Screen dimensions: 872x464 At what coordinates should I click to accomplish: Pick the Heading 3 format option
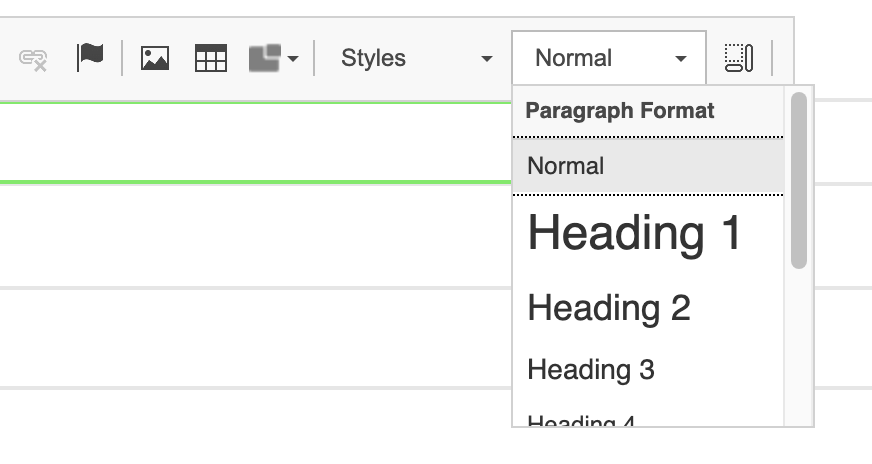click(x=591, y=370)
